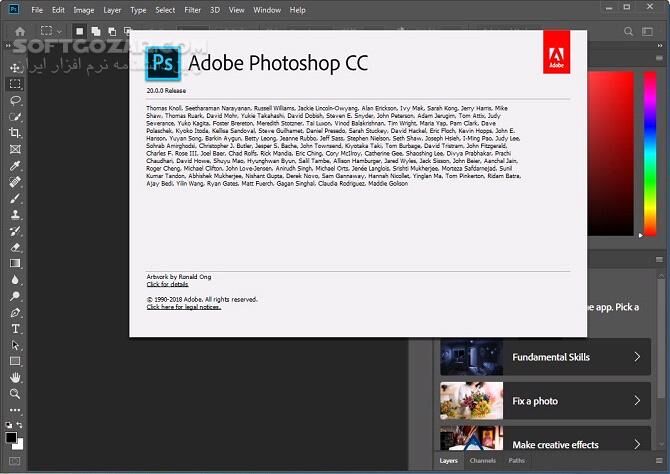Open the Image menu
Viewport: 670px width, 474px height.
[84, 10]
